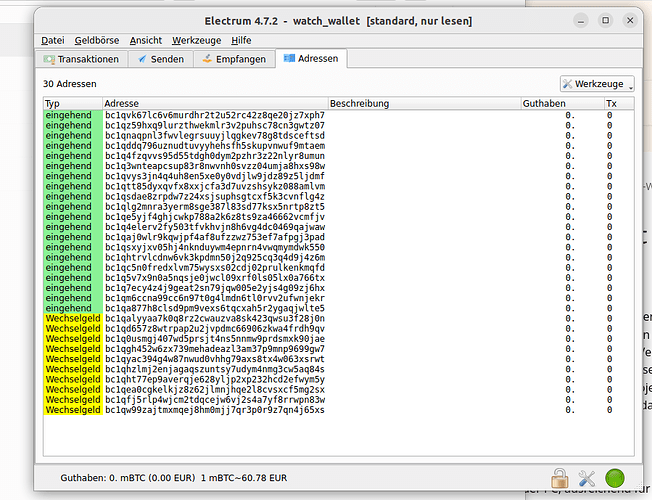The height and width of the screenshot is (500, 652).
Task: Switch to the Empfangen tab
Action: coord(234,59)
